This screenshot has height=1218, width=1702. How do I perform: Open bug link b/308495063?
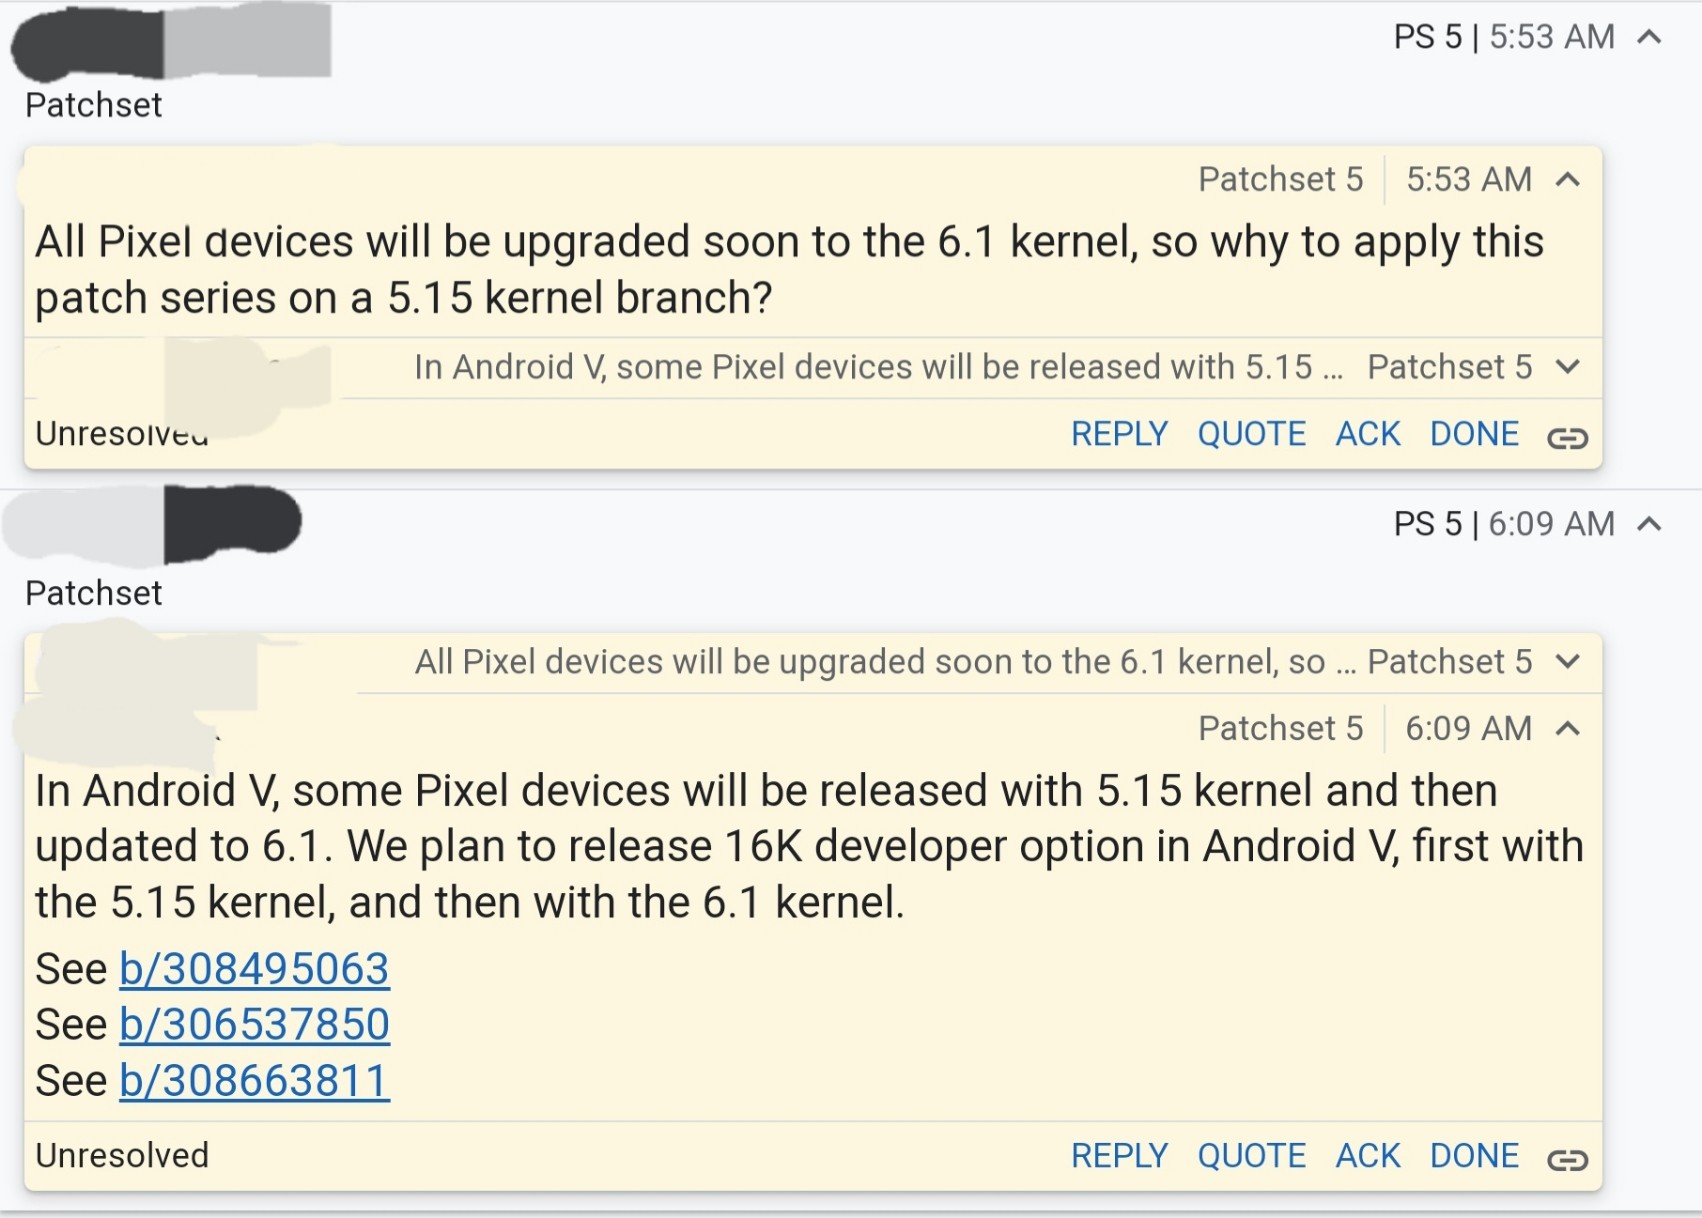(254, 969)
